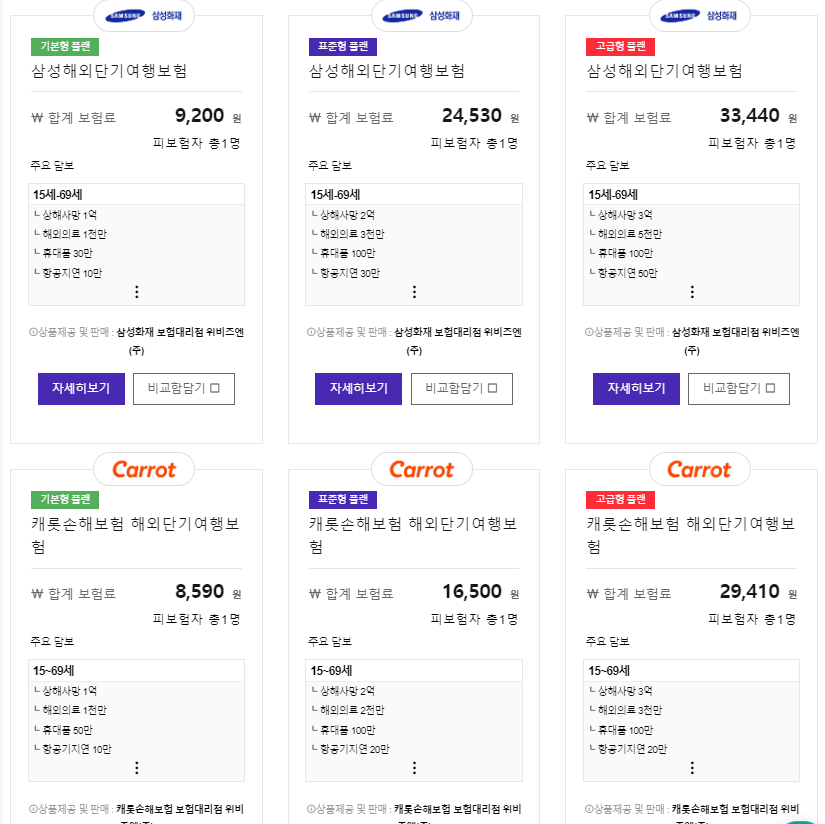The height and width of the screenshot is (824, 825).
Task: Click 자세히보기 on the Samsung 고급형 plan
Action: (x=636, y=388)
